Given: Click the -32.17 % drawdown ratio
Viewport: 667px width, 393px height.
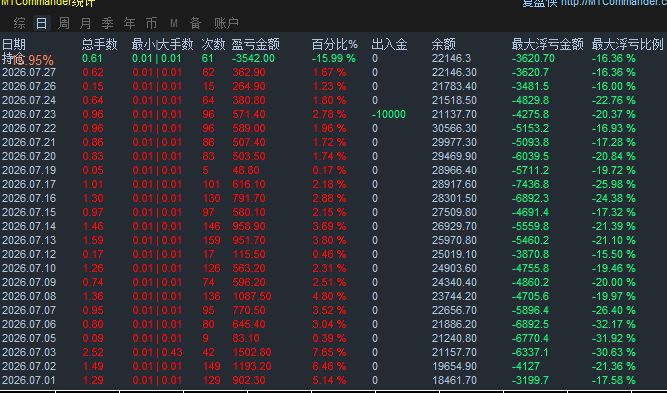Looking at the screenshot, I should [x=614, y=325].
